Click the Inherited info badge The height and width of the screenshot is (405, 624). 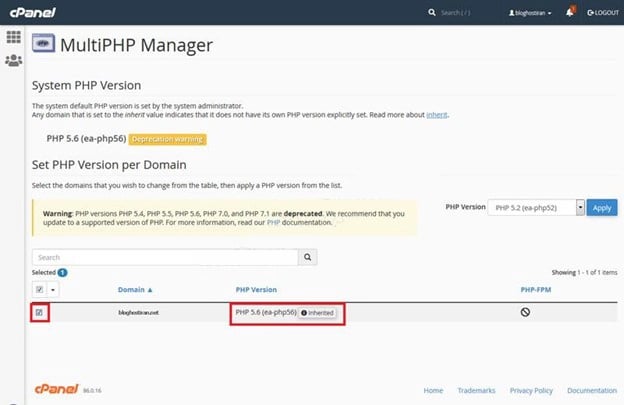click(x=317, y=313)
